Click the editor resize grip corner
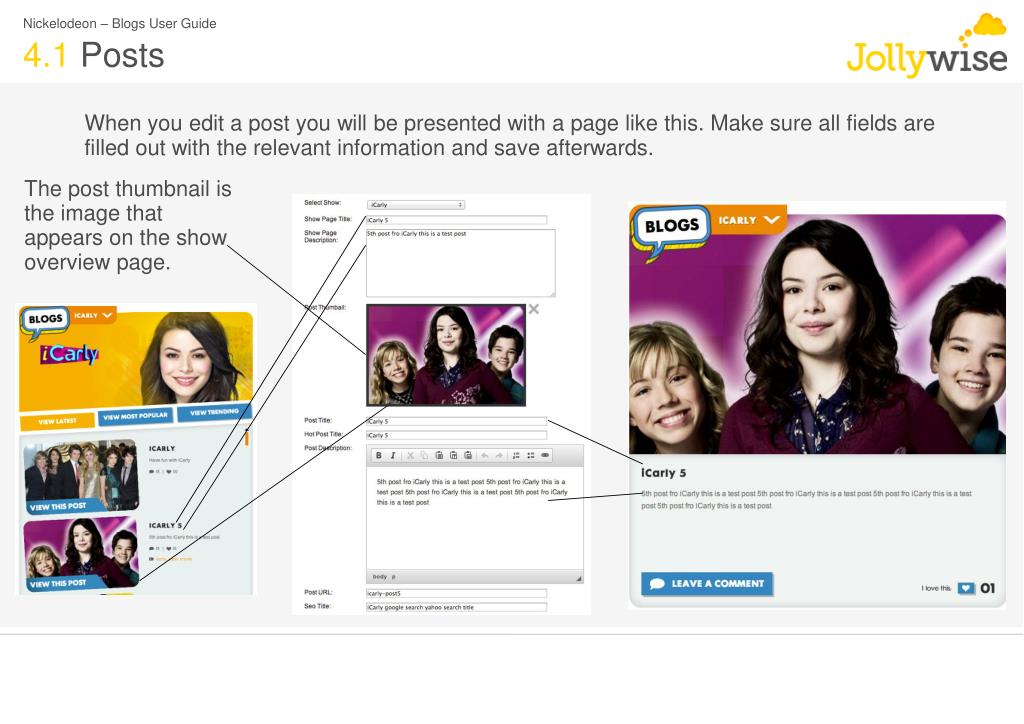1024x724 pixels. [579, 578]
